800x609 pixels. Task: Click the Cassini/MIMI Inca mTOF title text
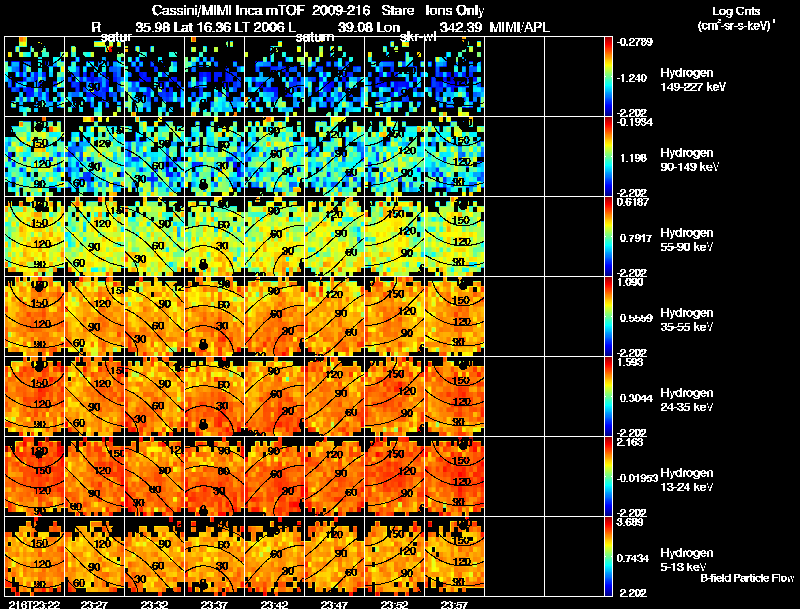pyautogui.click(x=228, y=10)
